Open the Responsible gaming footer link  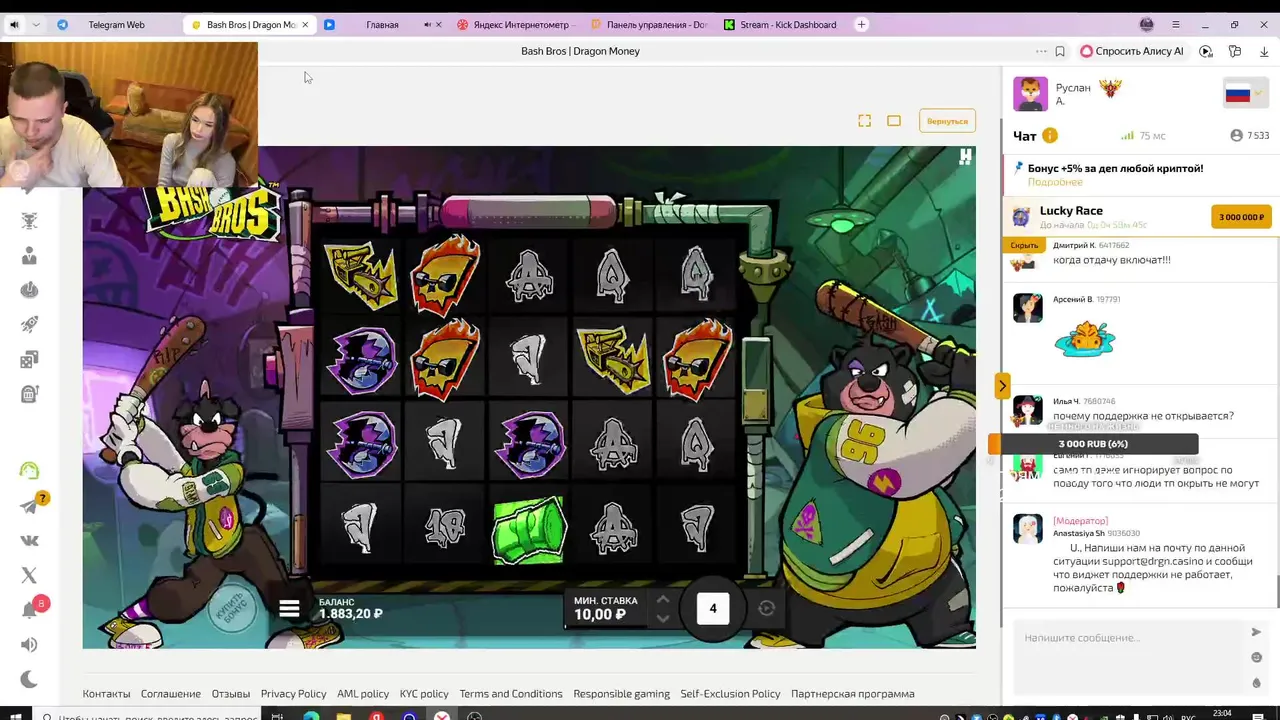click(x=622, y=694)
